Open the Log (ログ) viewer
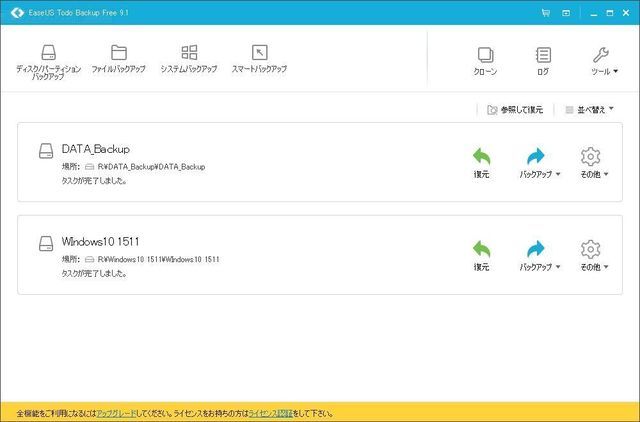640x422 pixels. click(543, 60)
